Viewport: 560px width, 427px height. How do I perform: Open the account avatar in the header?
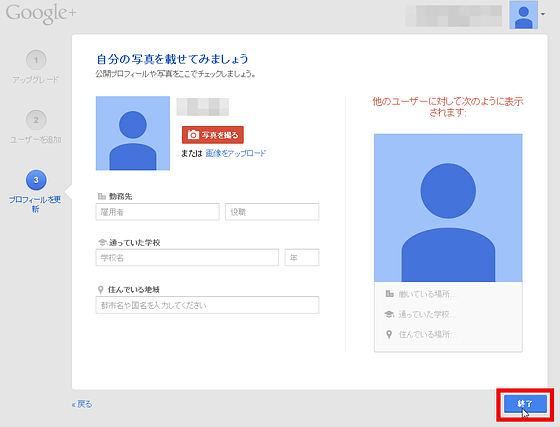click(x=524, y=15)
